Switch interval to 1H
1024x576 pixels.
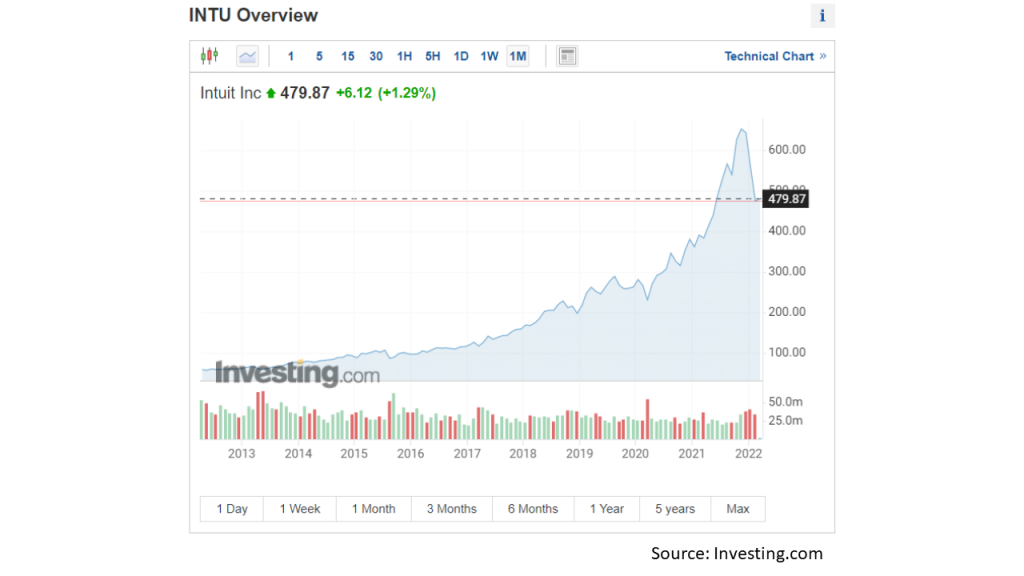click(x=404, y=56)
